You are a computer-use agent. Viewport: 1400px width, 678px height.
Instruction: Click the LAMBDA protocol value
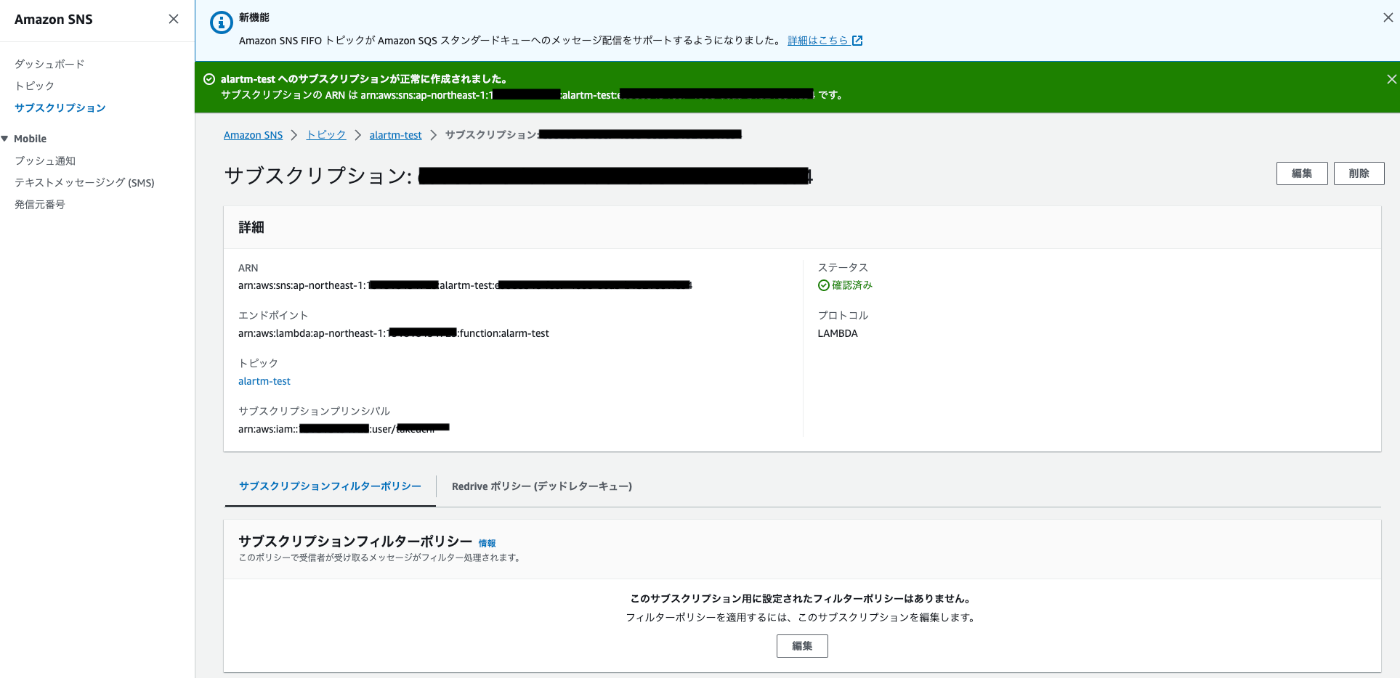click(838, 333)
